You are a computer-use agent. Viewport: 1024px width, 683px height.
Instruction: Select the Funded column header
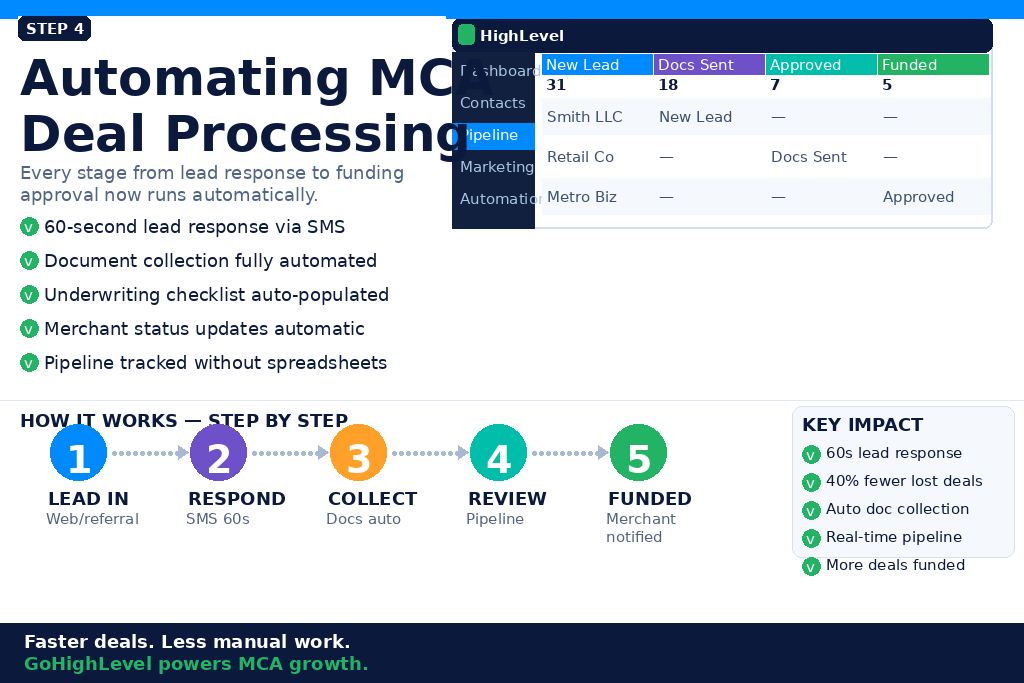933,65
